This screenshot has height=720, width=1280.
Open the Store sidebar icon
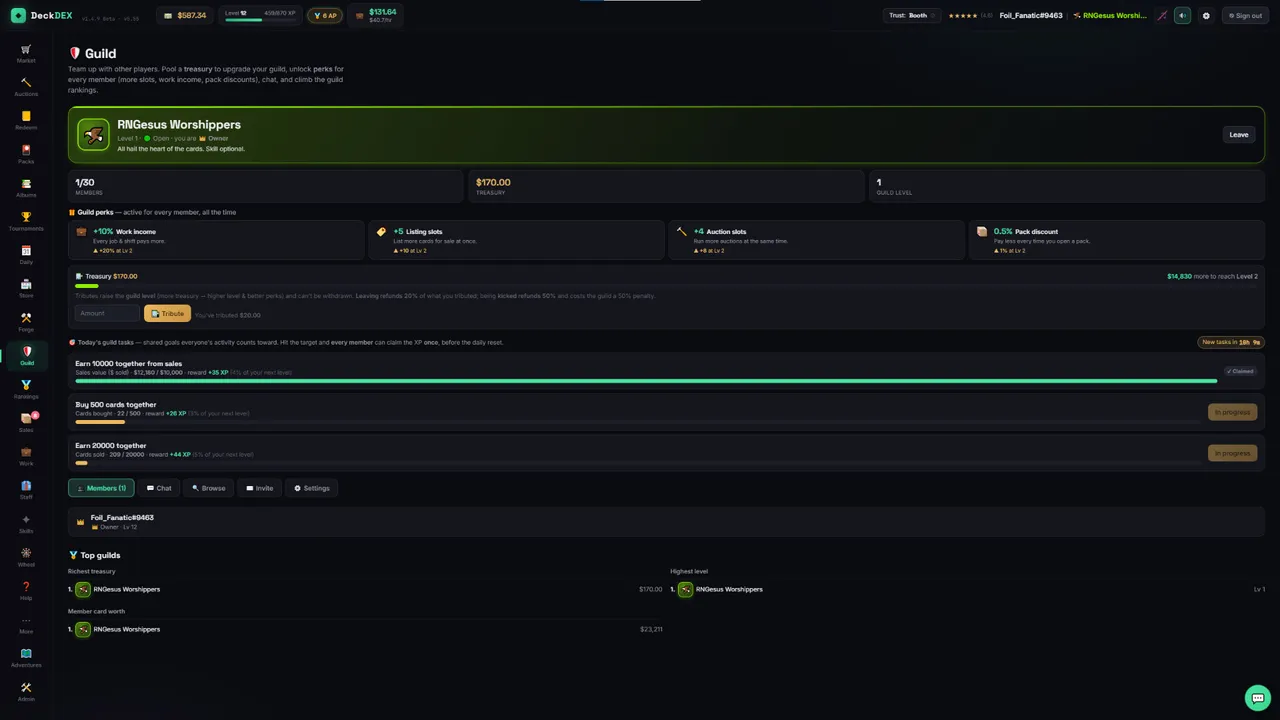click(26, 289)
